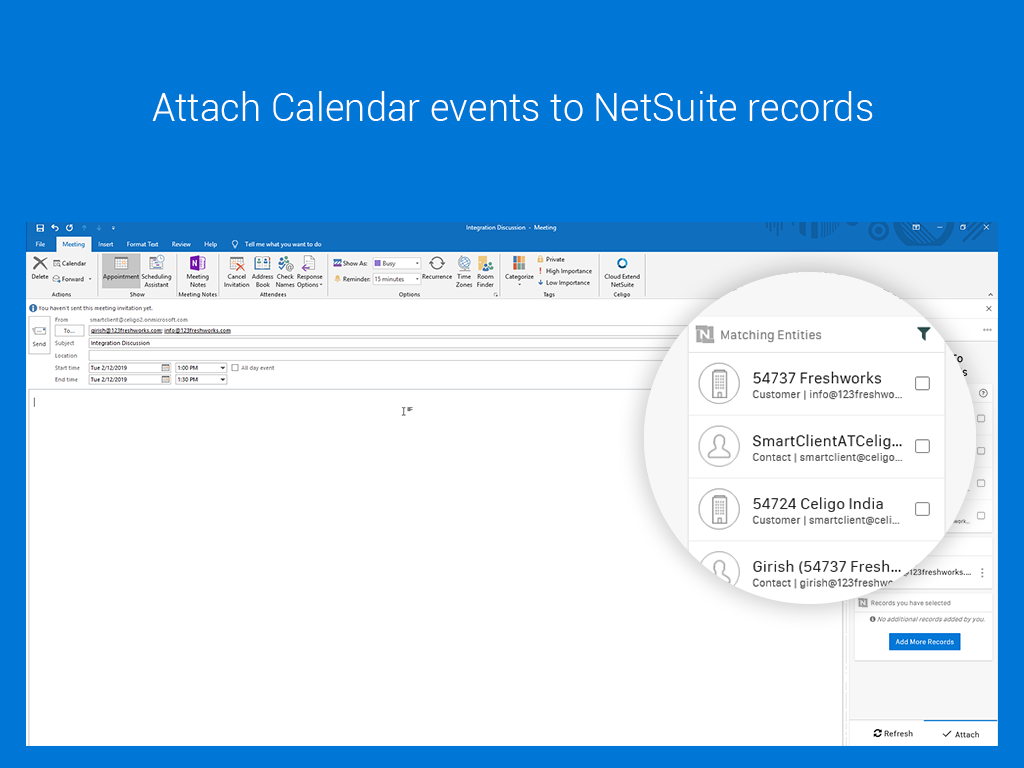This screenshot has width=1024, height=768.
Task: Click Attach in the NetSuite pane
Action: [961, 734]
